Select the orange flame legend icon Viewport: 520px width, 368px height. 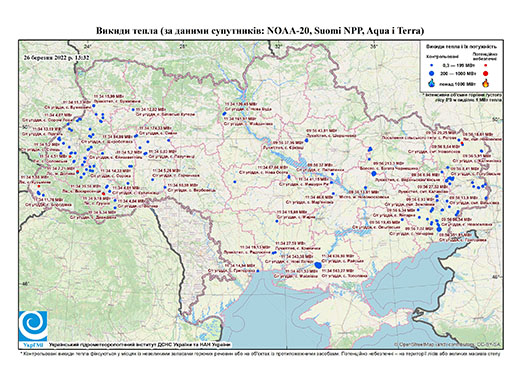point(485,83)
